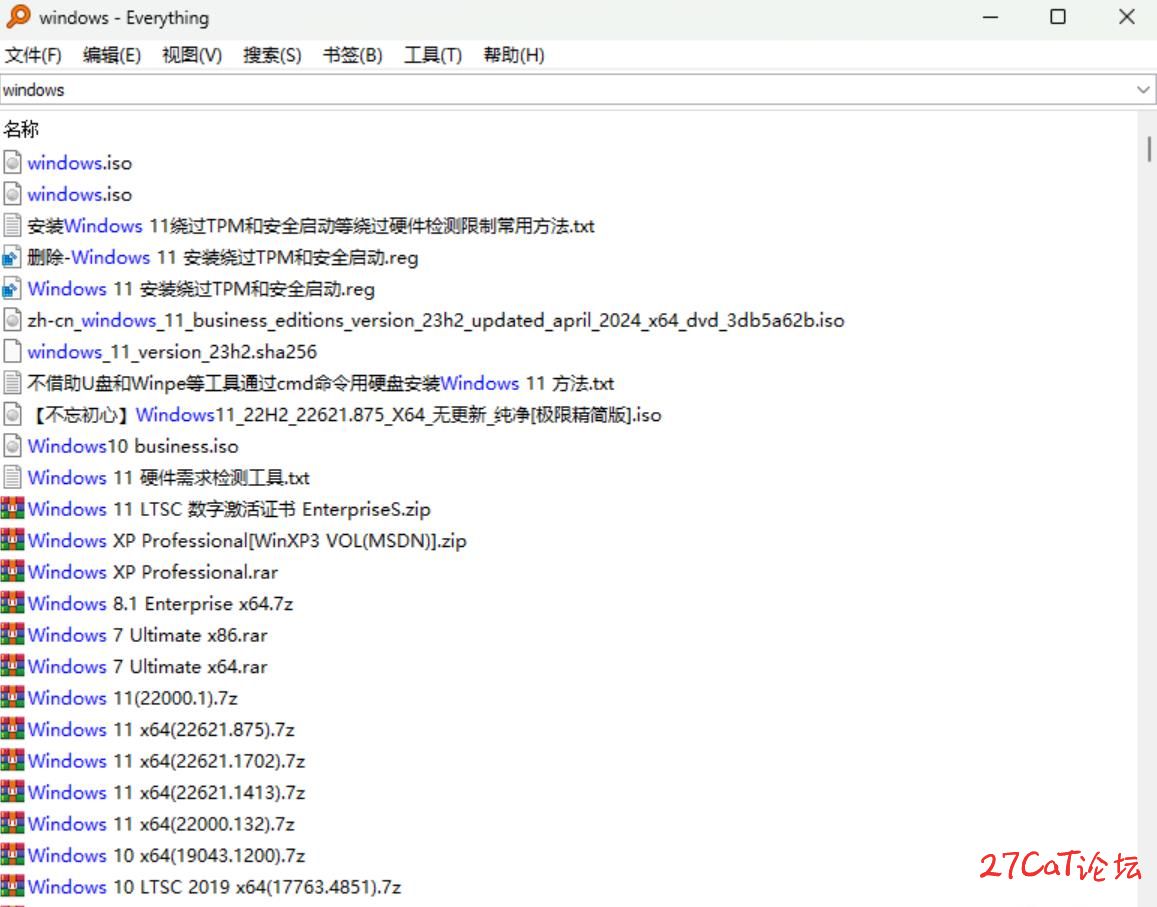This screenshot has height=907, width=1157.
Task: Click the disc icon of the first windows.iso
Action: coord(12,162)
